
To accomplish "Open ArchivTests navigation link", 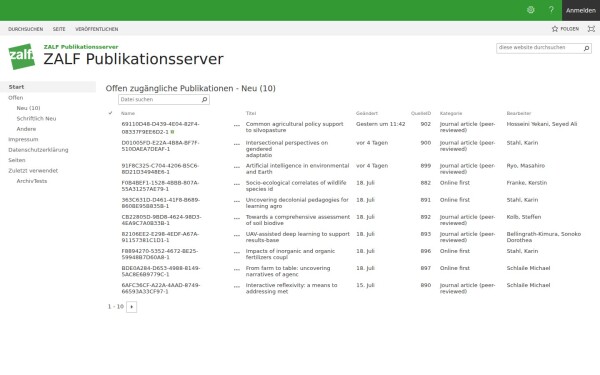I will 32,181.
